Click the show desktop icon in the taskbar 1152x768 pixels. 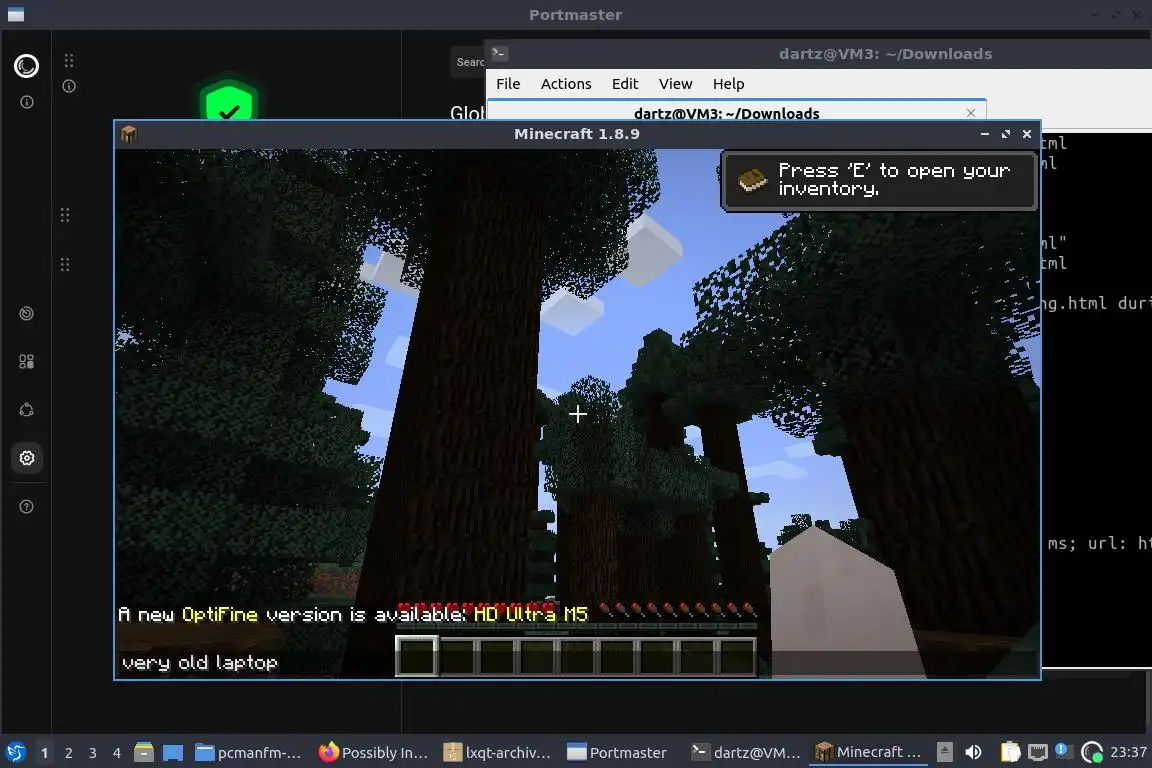point(173,753)
